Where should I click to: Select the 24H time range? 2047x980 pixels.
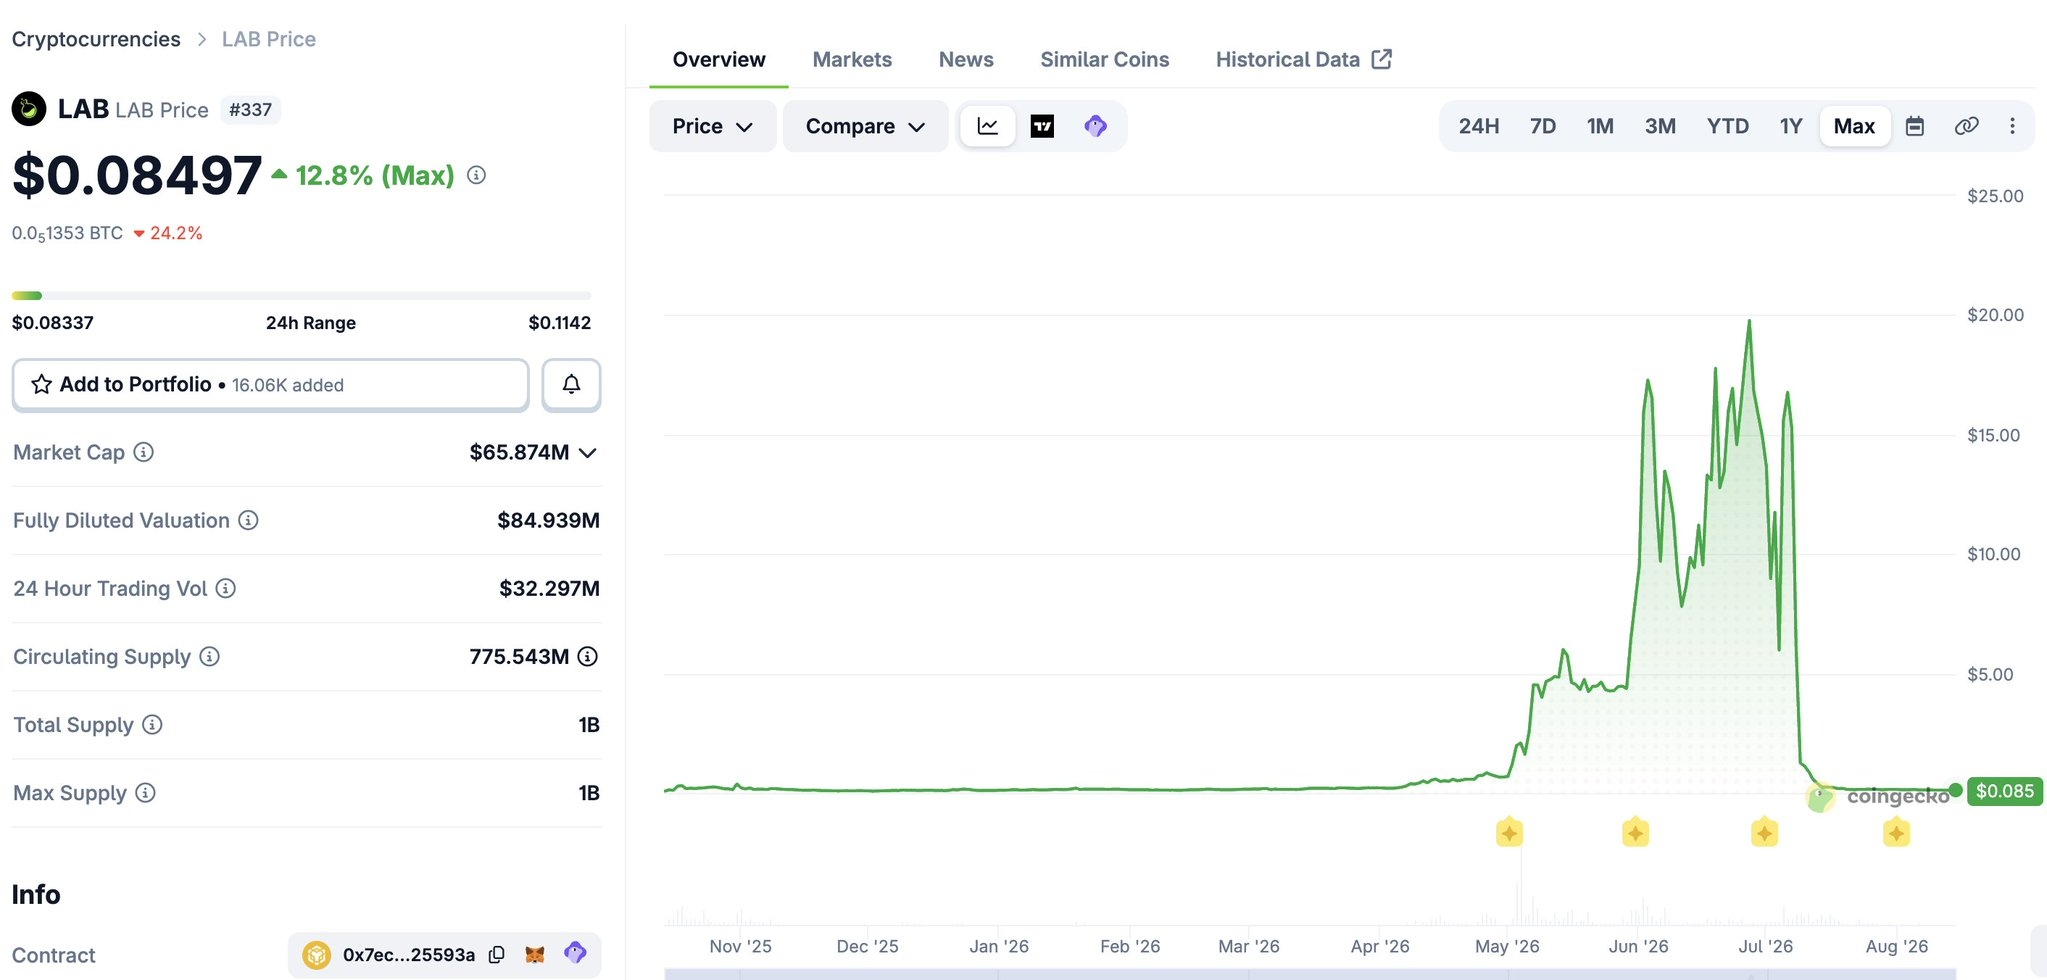1478,126
